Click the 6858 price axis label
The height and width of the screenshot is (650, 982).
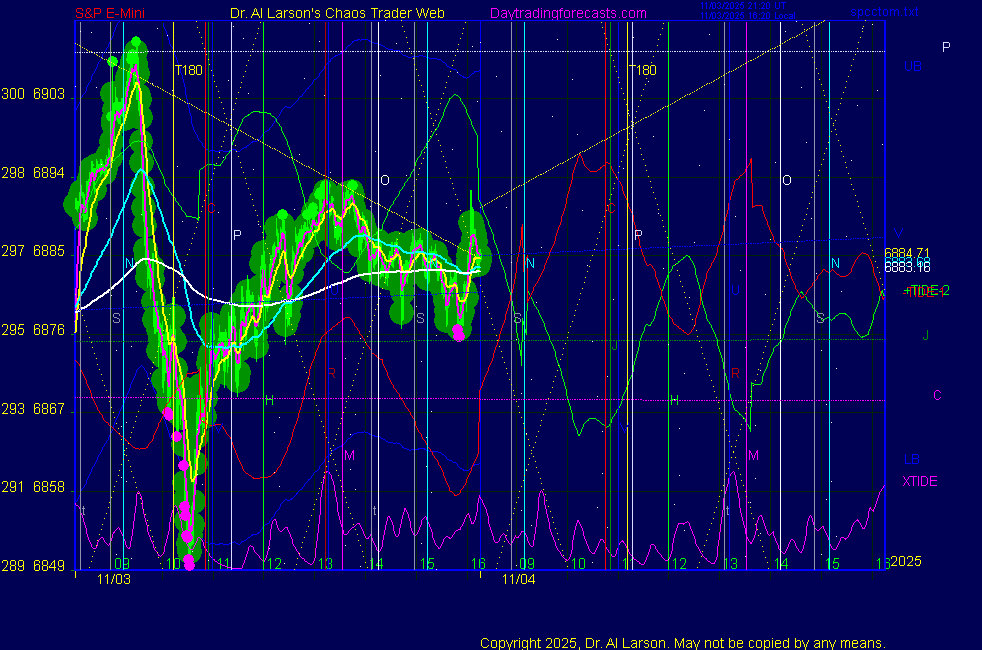coord(50,487)
